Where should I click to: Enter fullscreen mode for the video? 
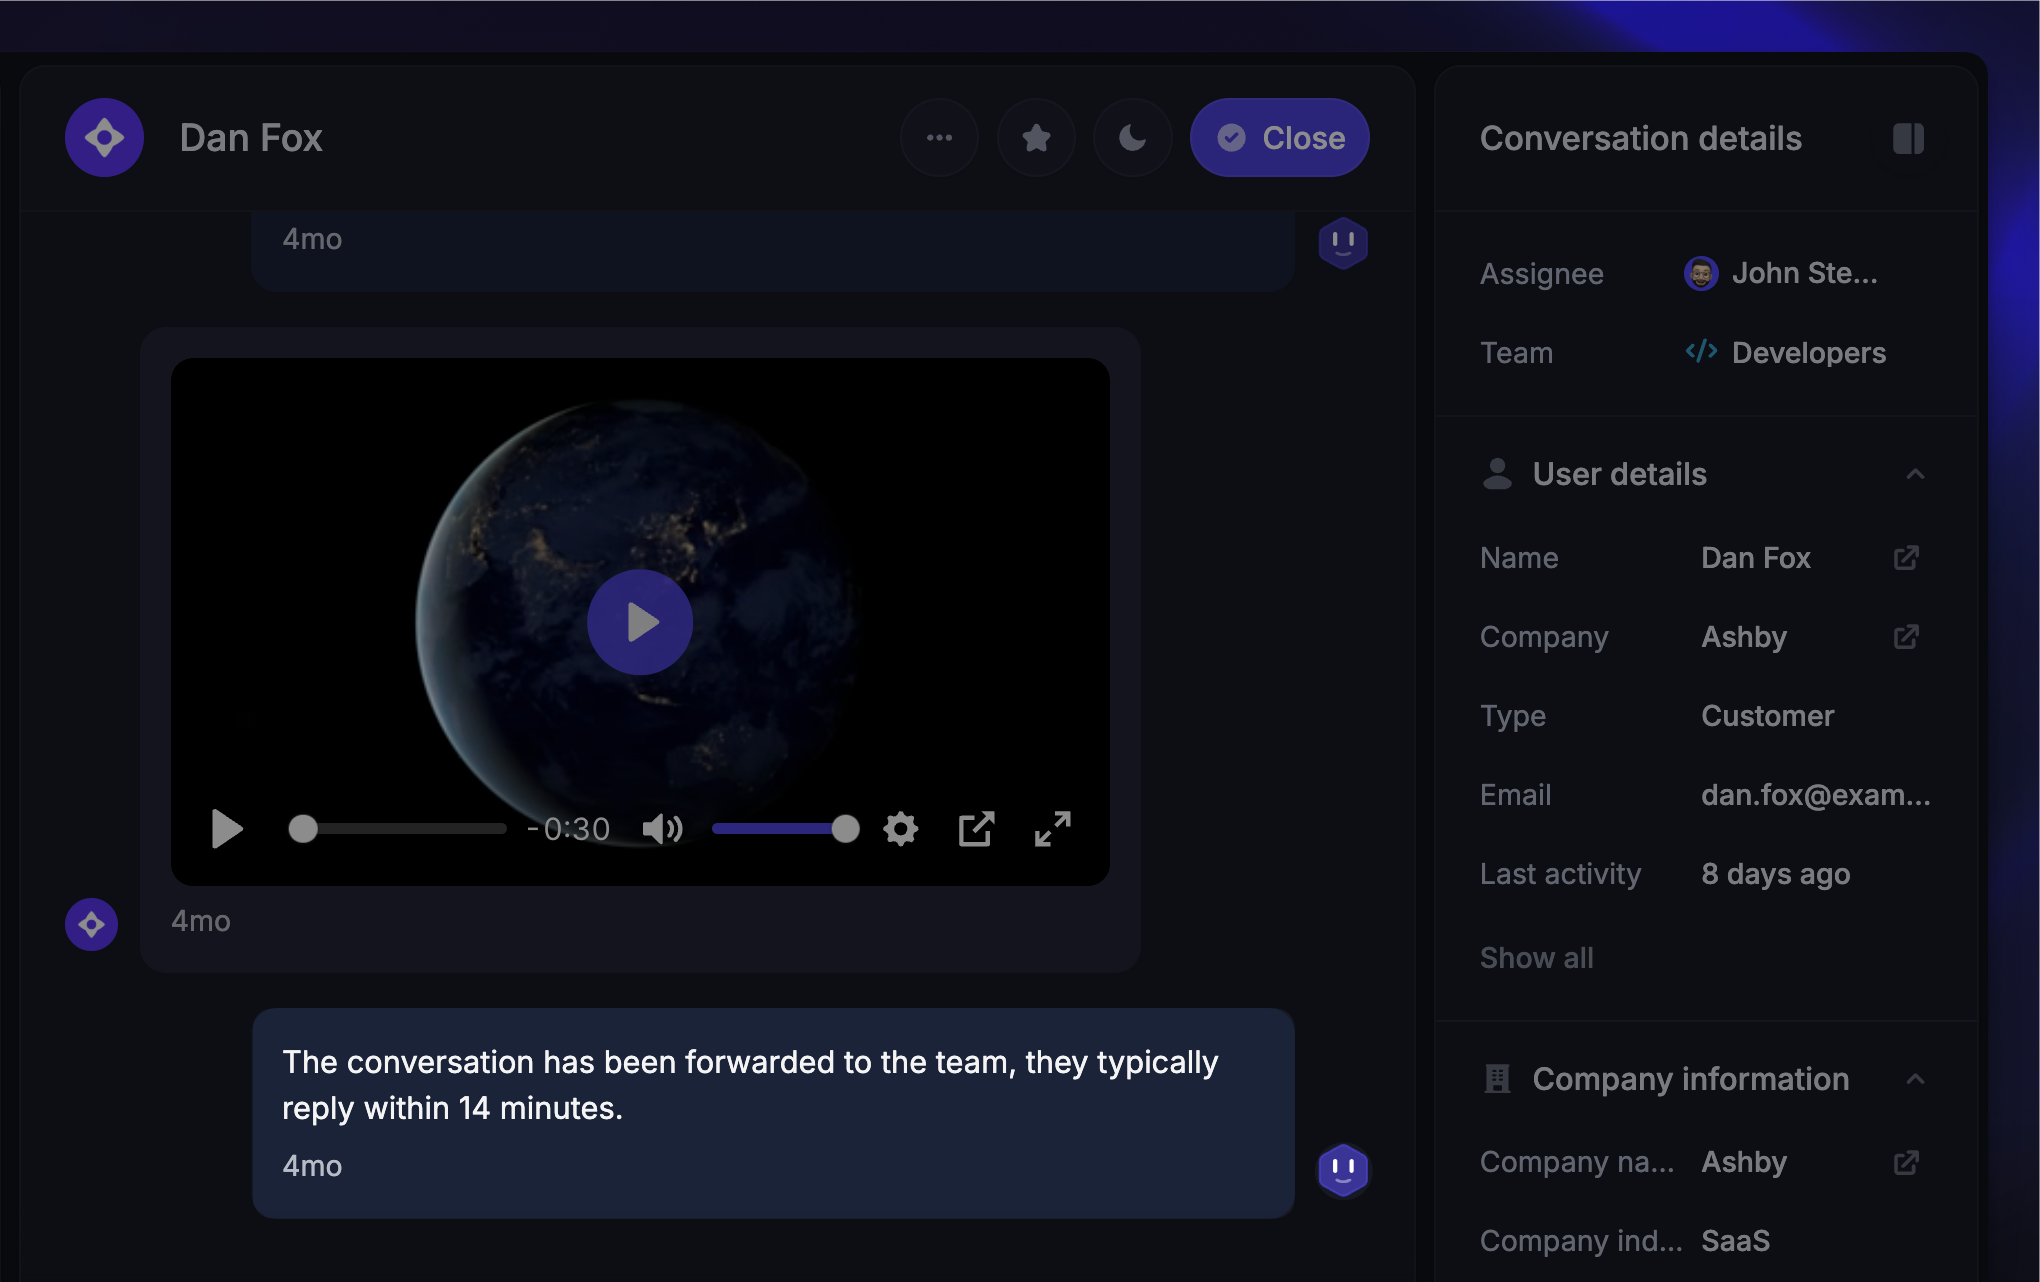pyautogui.click(x=1052, y=829)
